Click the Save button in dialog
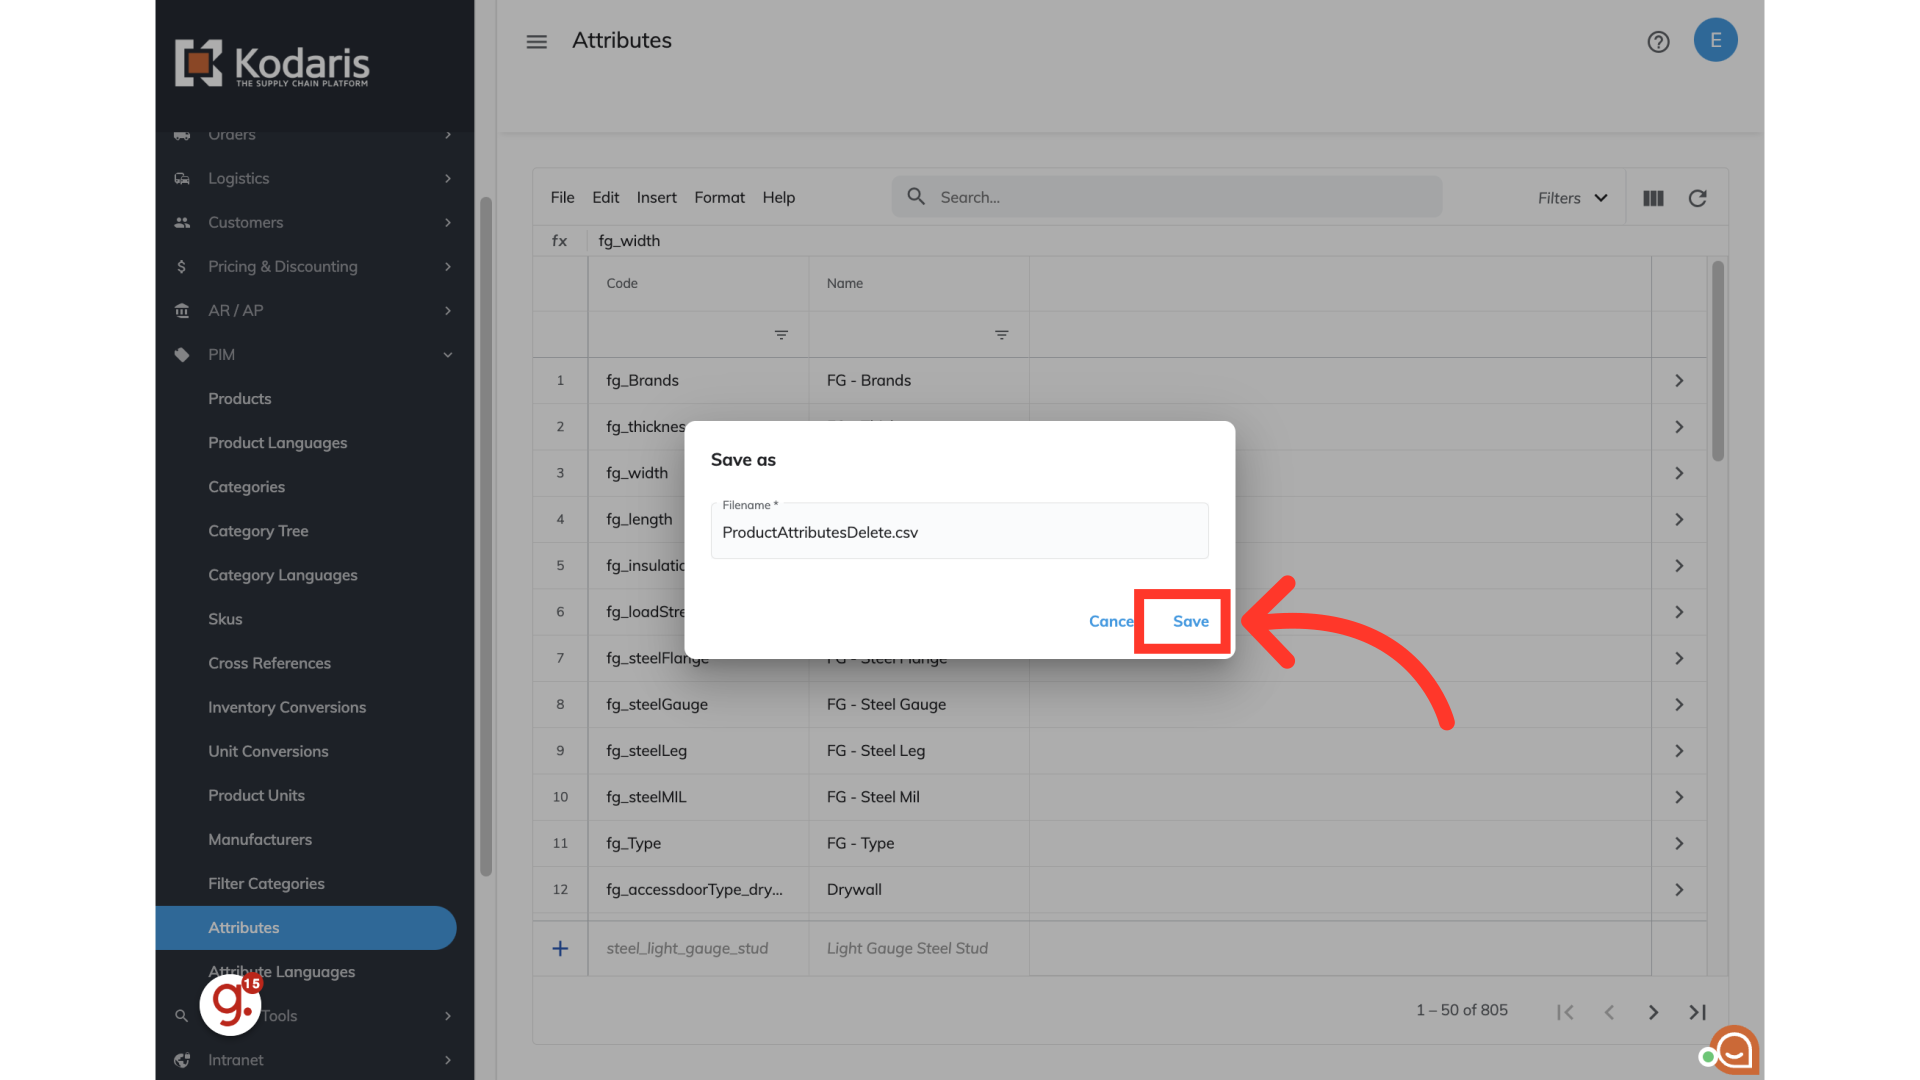Viewport: 1920px width, 1080px height. point(1190,622)
